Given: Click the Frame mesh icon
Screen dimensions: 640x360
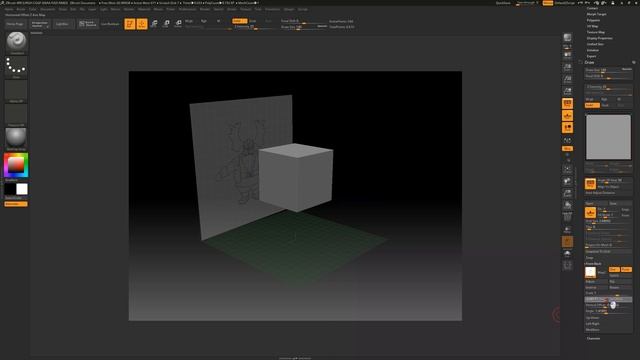Looking at the screenshot, I should click(567, 169).
